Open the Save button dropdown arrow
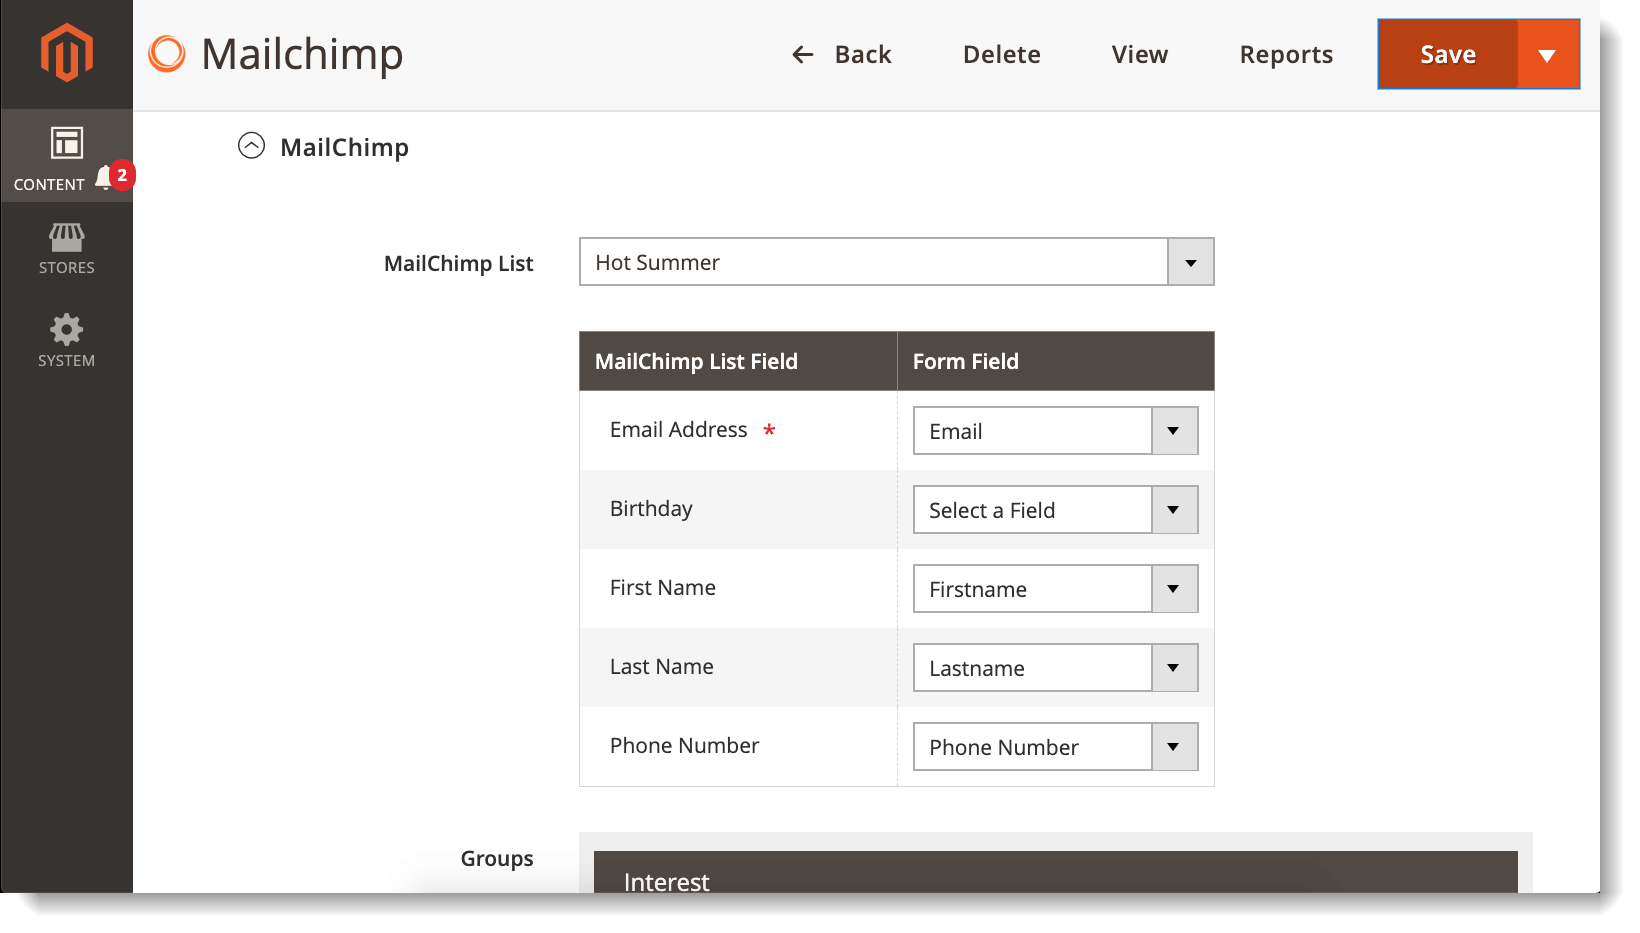The height and width of the screenshot is (933, 1640). point(1548,55)
